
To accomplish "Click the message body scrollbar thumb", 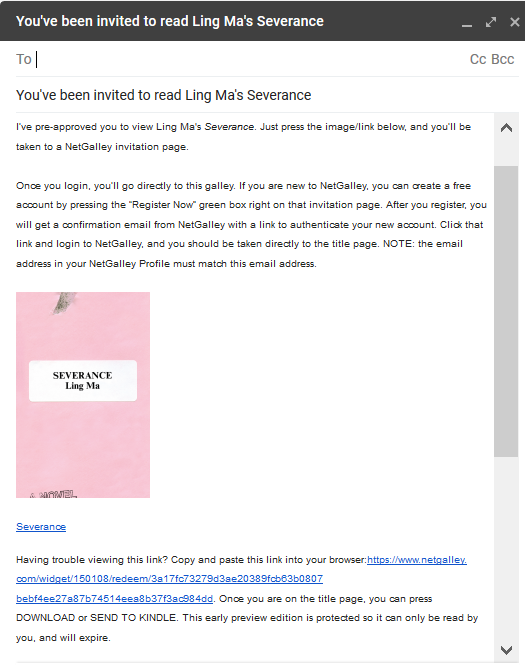I will tap(506, 311).
